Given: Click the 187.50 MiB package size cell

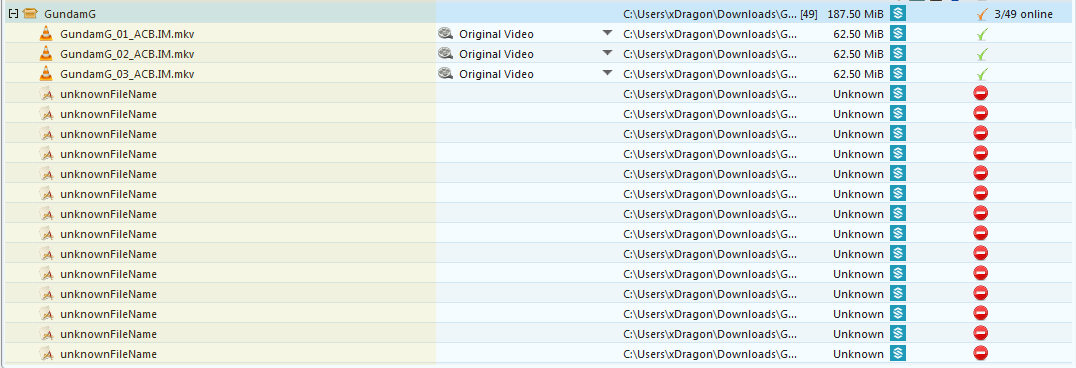Looking at the screenshot, I should click(856, 14).
